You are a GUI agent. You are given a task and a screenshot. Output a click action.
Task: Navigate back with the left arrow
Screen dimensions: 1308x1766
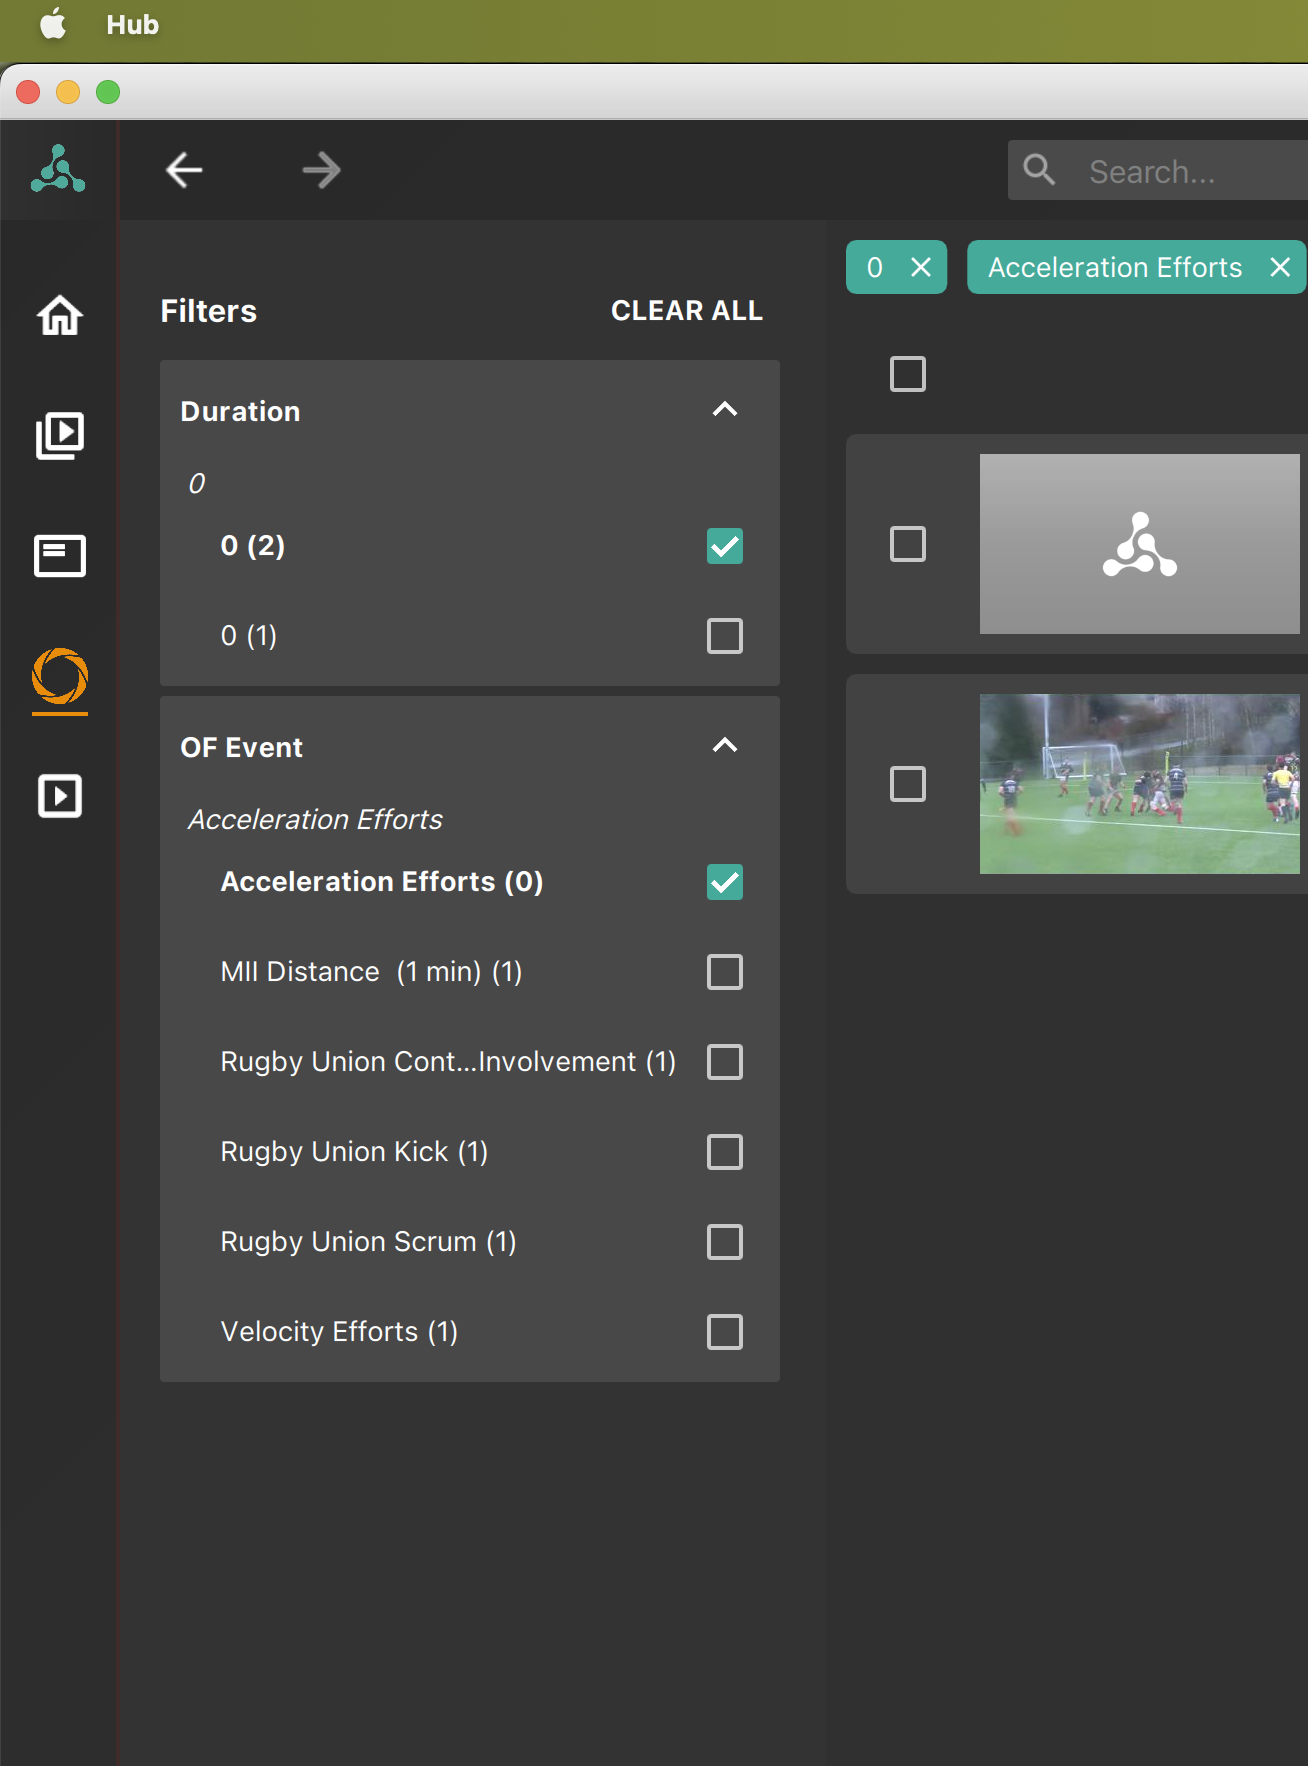pos(184,170)
